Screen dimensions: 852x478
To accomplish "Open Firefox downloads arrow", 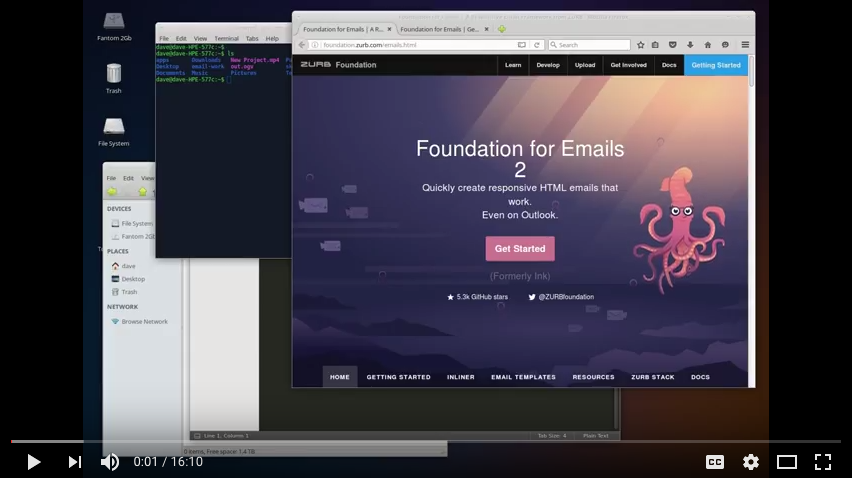I will (x=690, y=45).
